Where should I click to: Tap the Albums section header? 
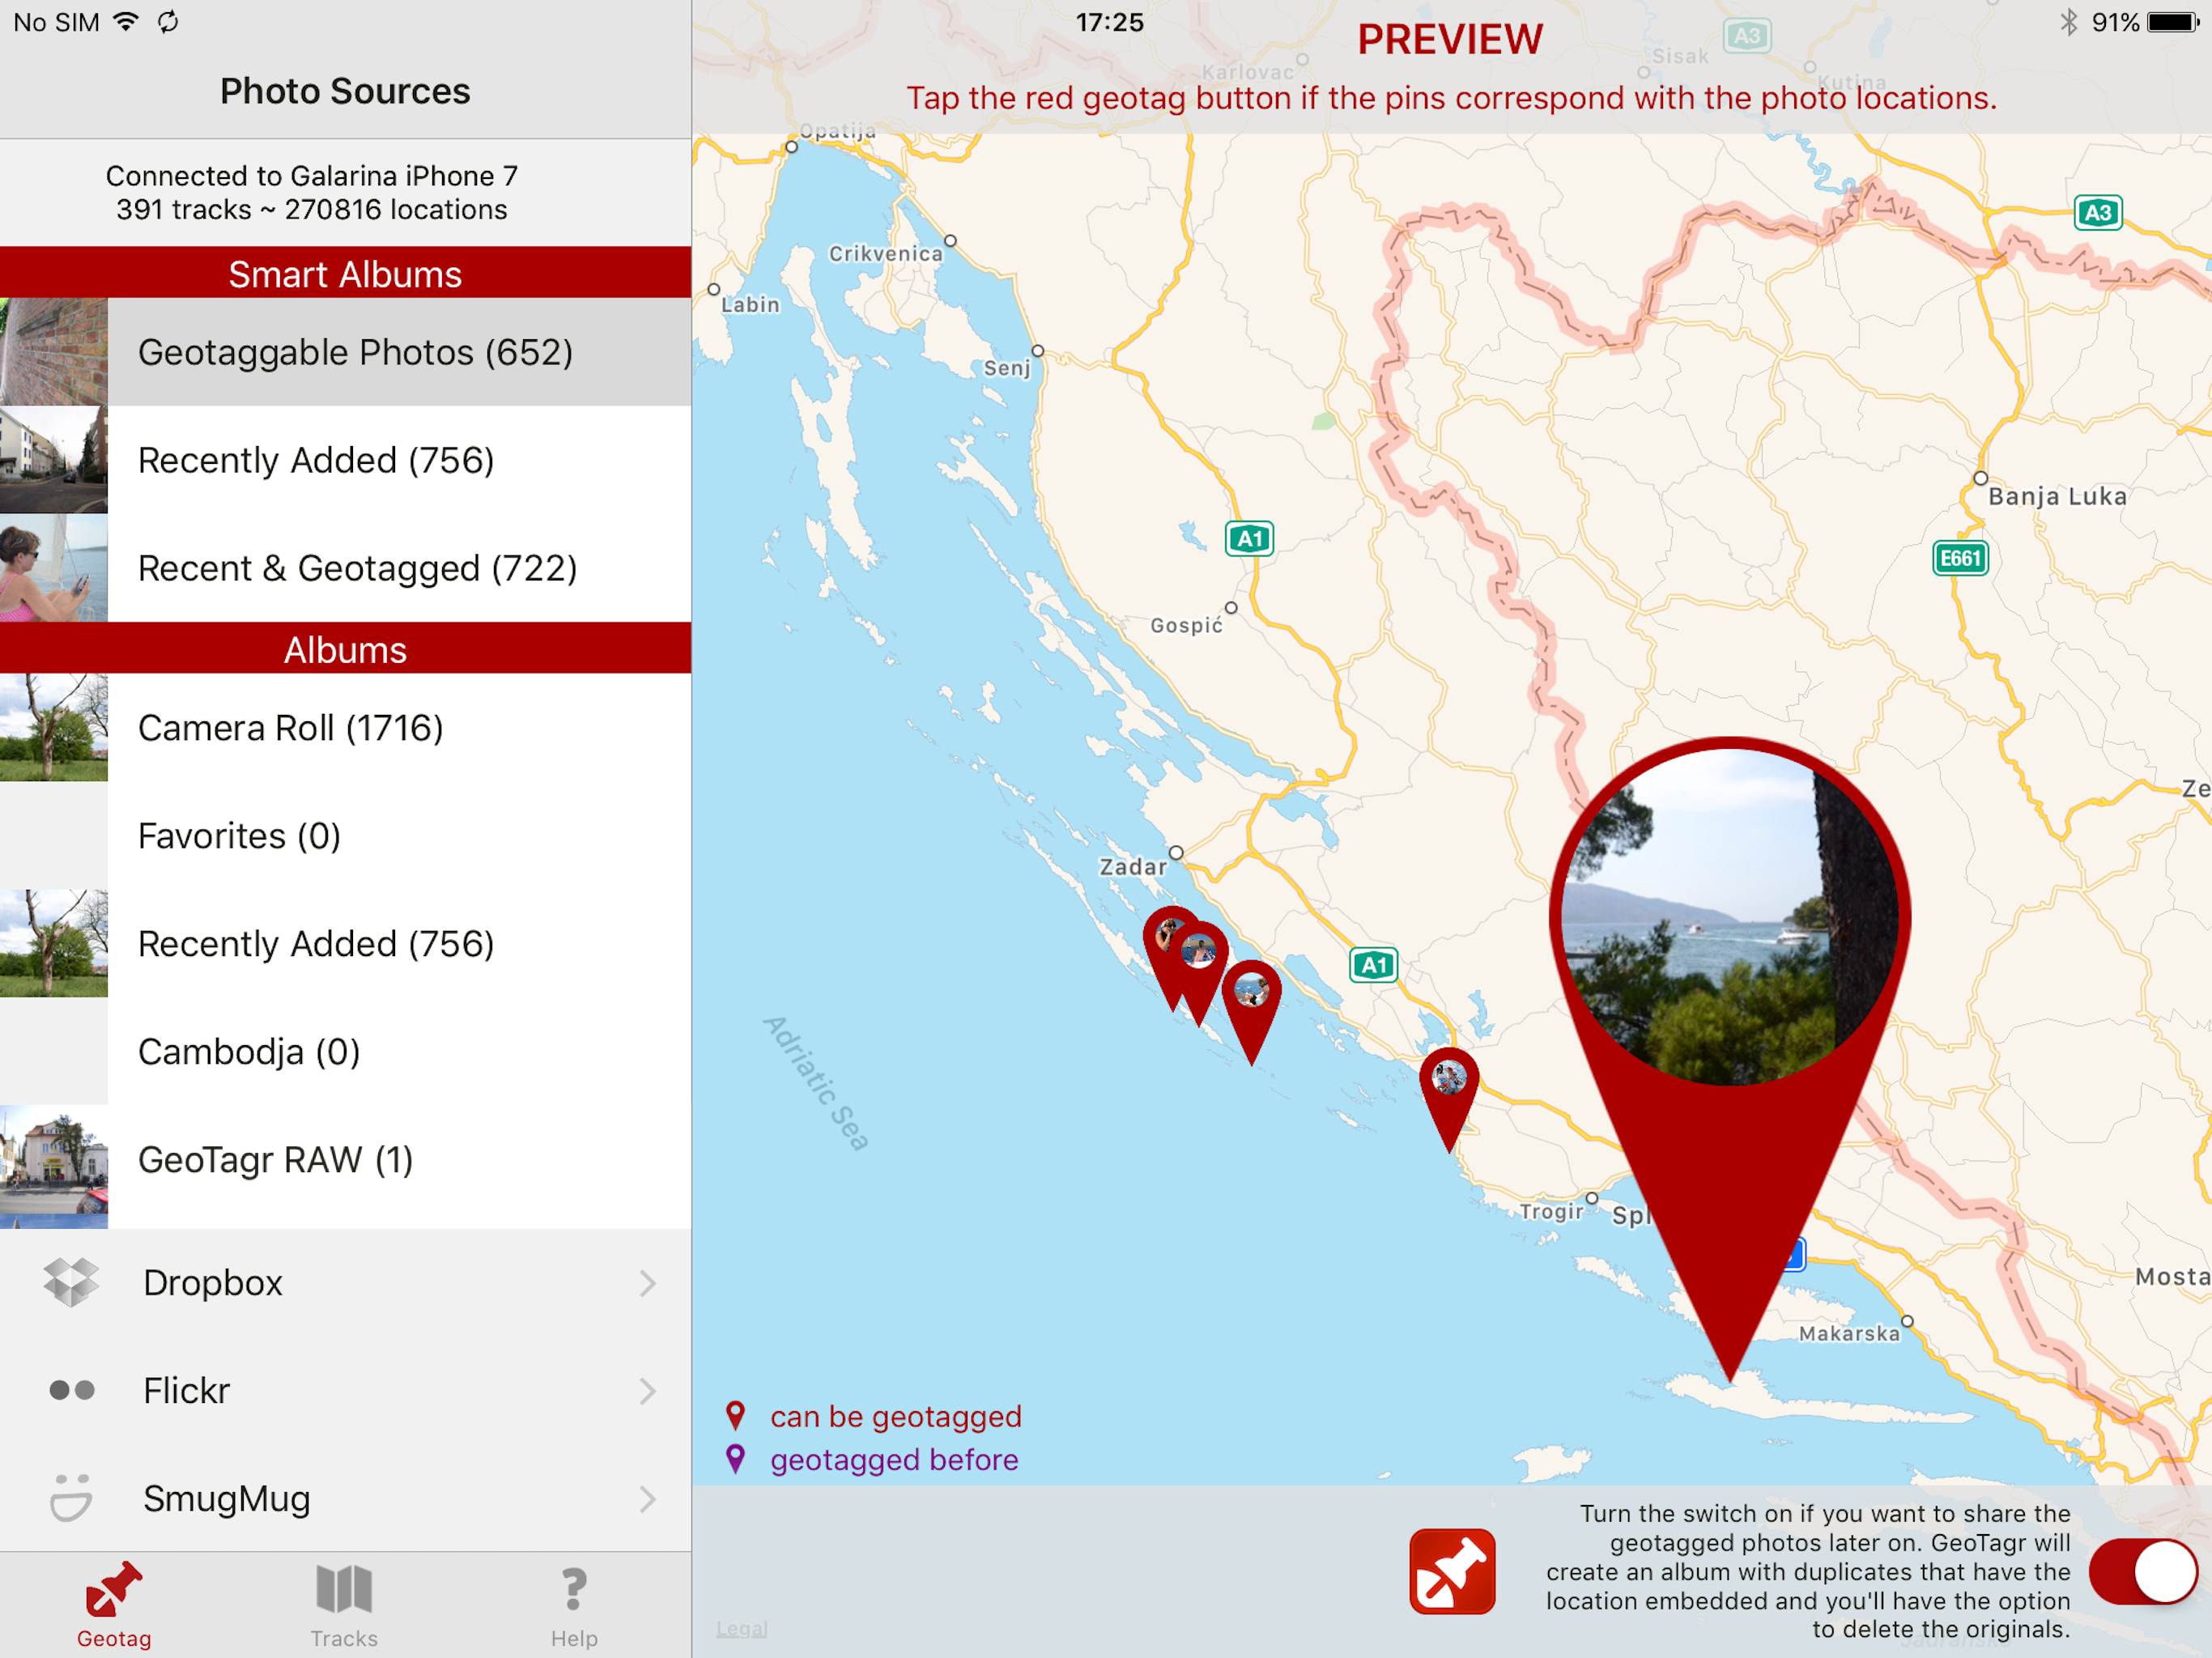point(346,649)
